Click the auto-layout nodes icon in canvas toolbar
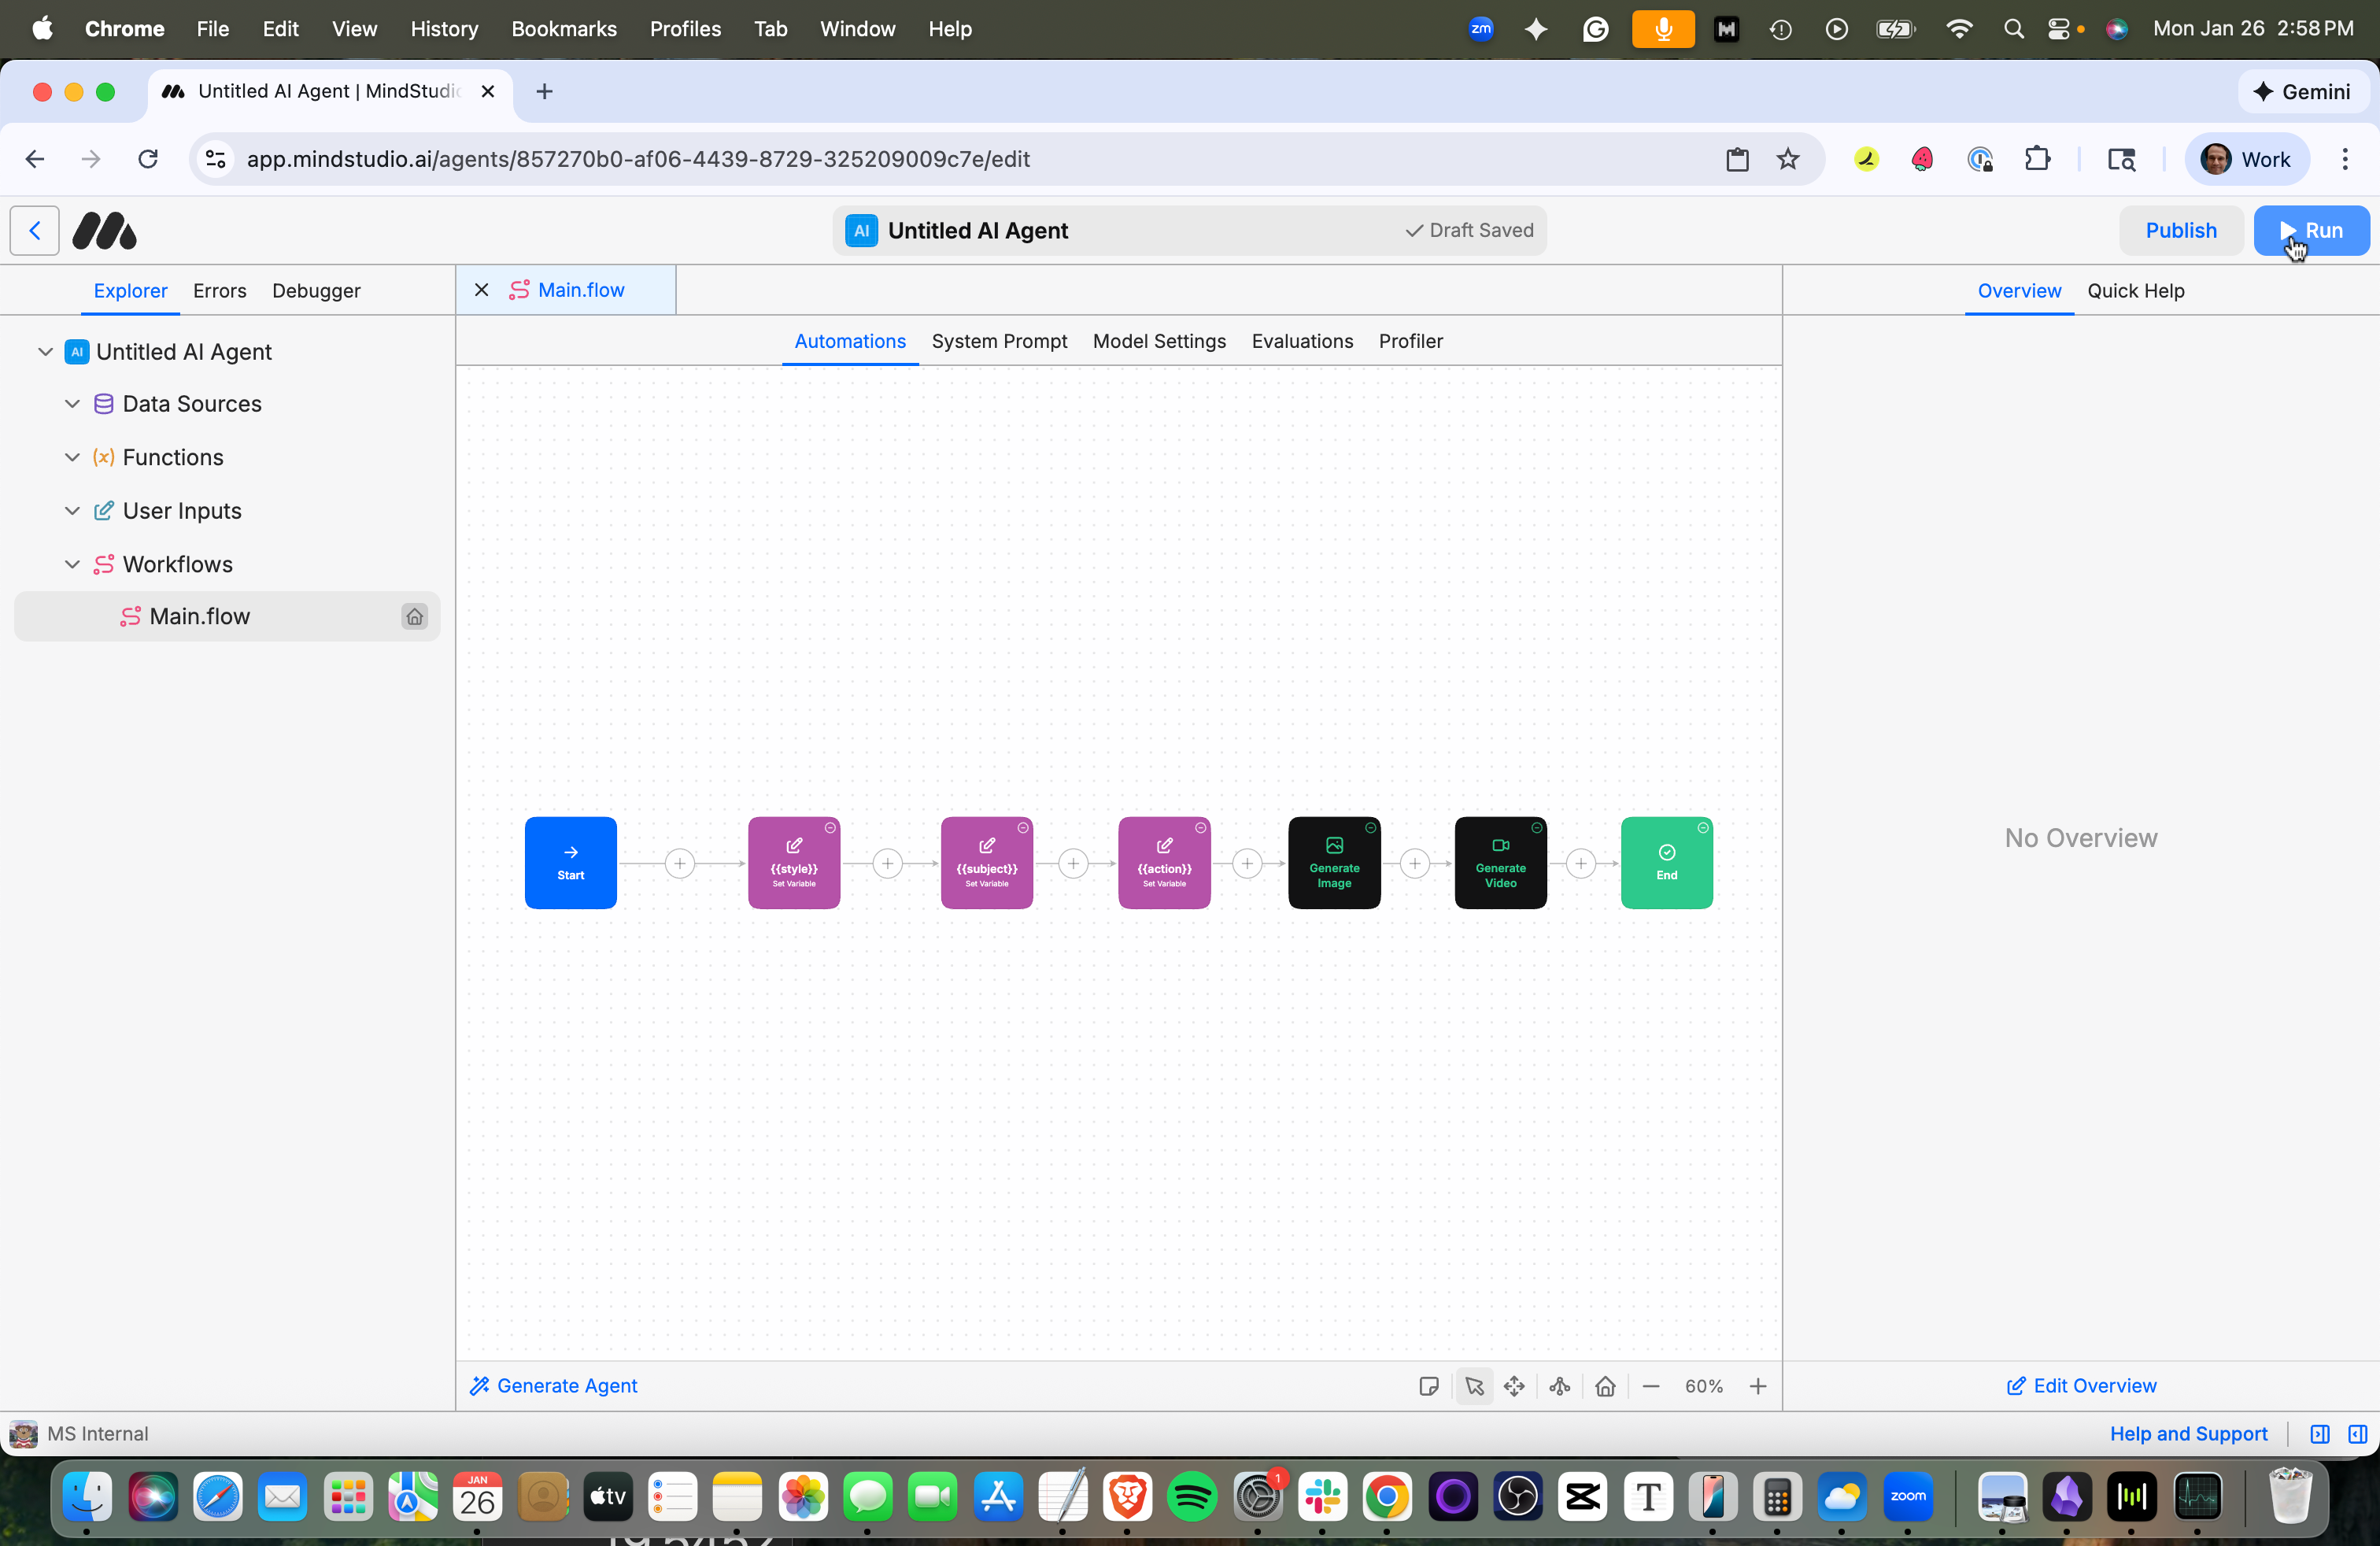Viewport: 2380px width, 1546px height. coord(1560,1386)
